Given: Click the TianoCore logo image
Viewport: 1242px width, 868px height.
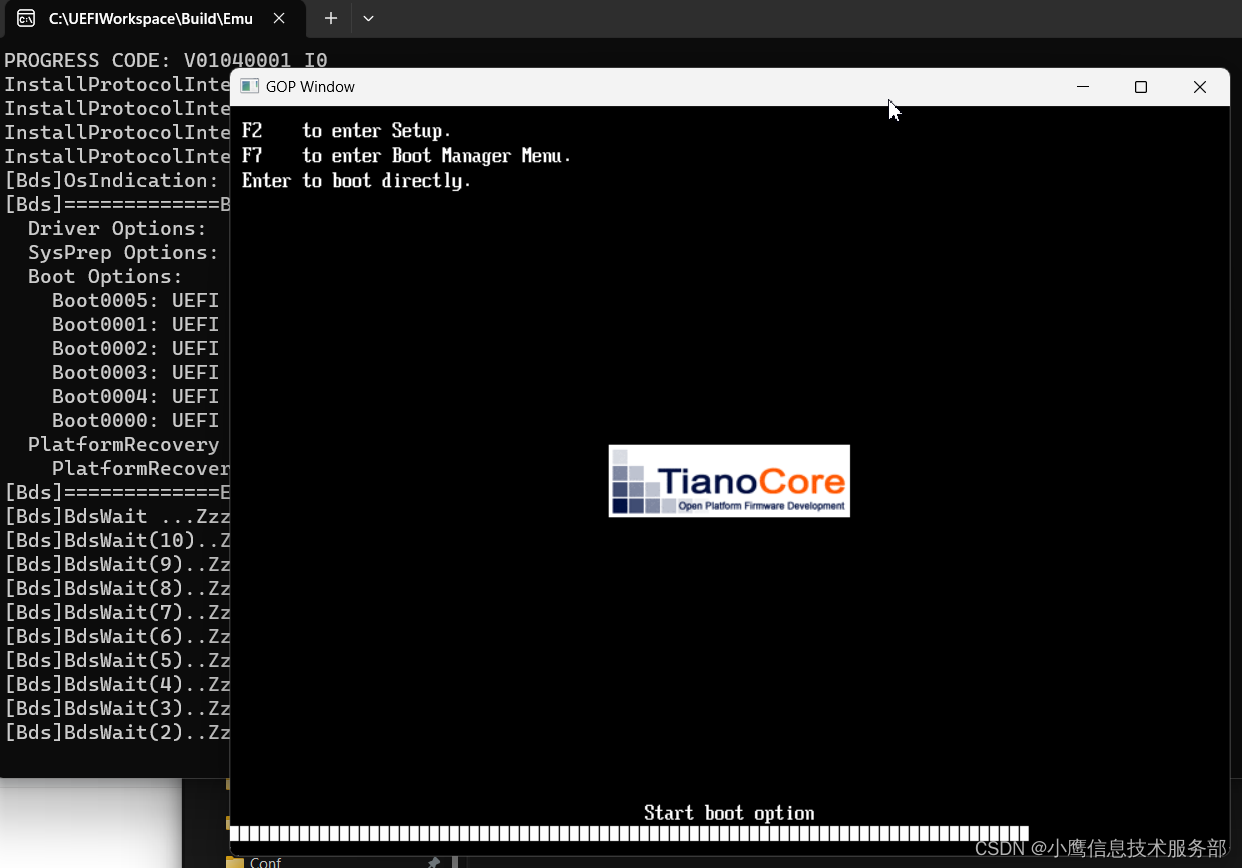Looking at the screenshot, I should click(x=729, y=481).
